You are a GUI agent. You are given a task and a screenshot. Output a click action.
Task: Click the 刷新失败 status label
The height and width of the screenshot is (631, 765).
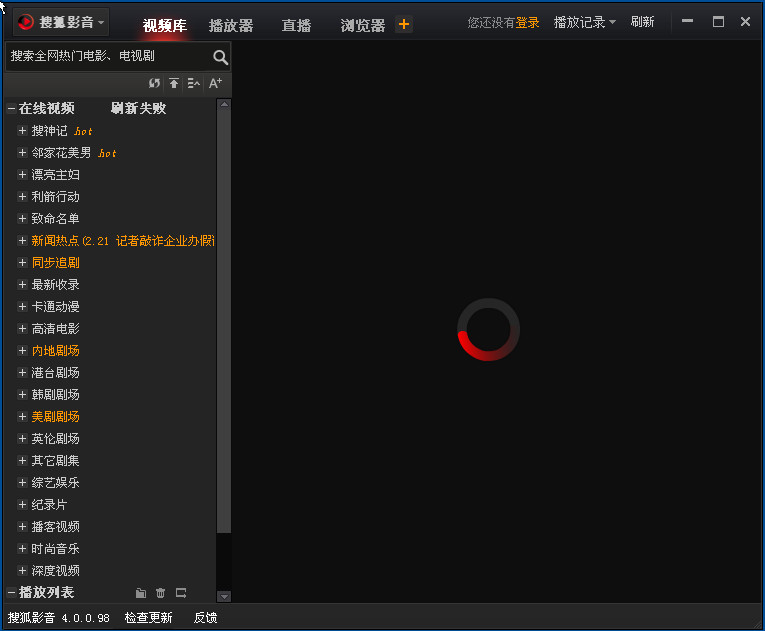pos(138,108)
